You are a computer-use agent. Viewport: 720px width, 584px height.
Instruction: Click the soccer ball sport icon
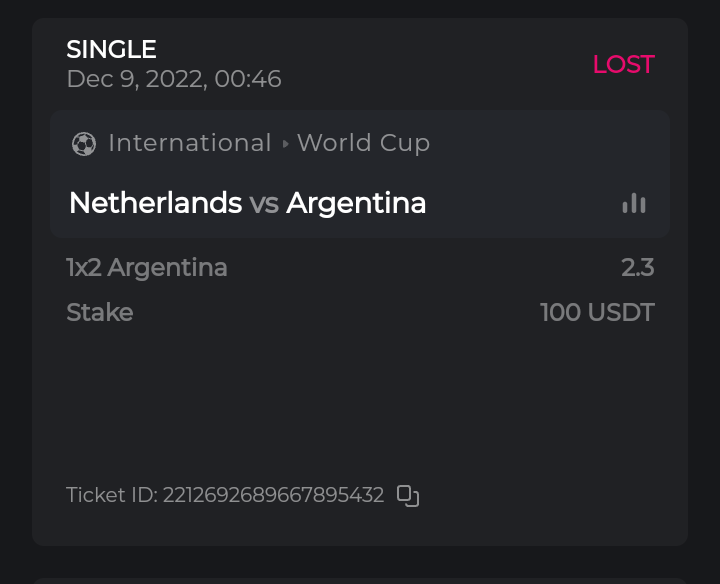point(84,144)
